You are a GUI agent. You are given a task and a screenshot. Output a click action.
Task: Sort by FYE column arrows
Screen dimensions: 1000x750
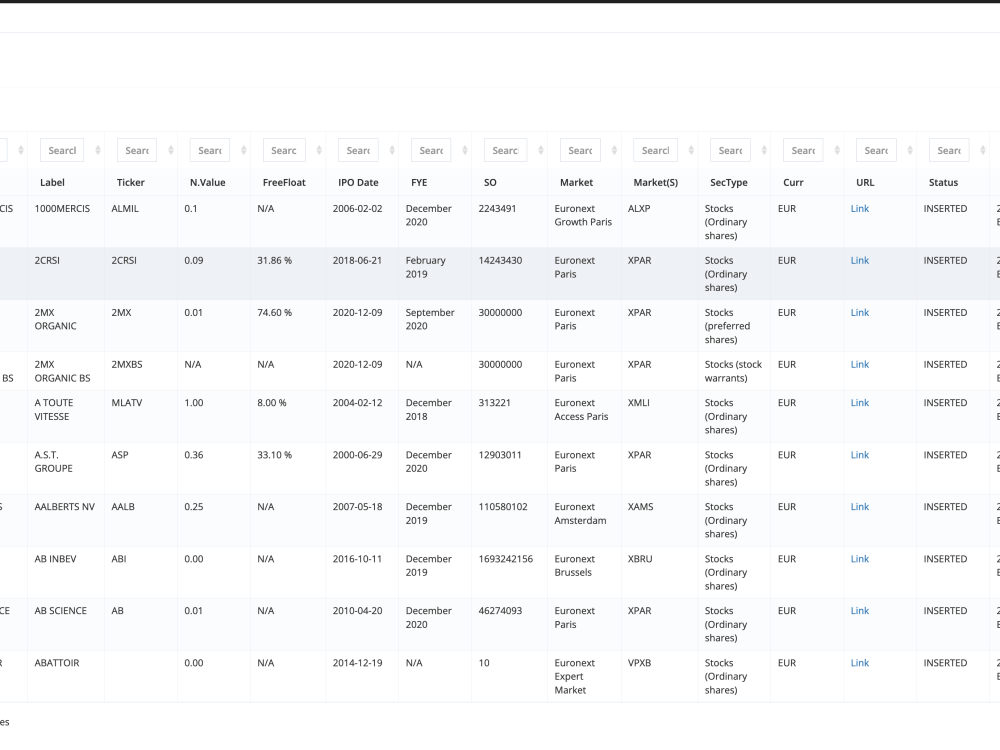[465, 151]
